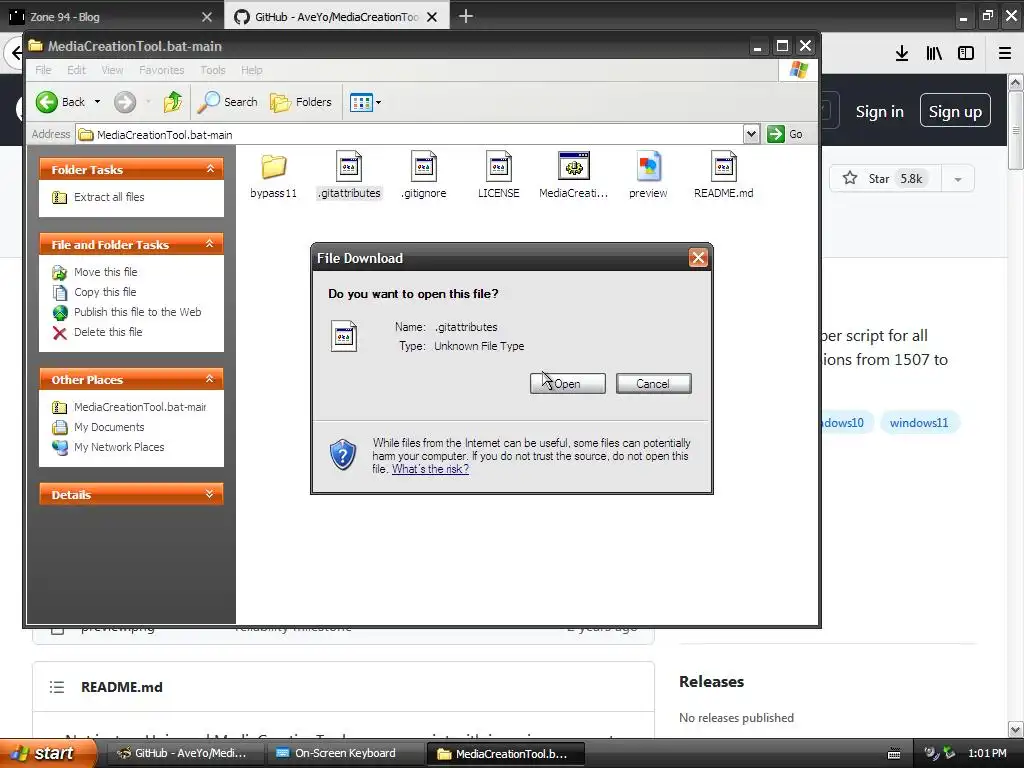Click Sign in on GitHub
1024x768 pixels.
click(880, 112)
